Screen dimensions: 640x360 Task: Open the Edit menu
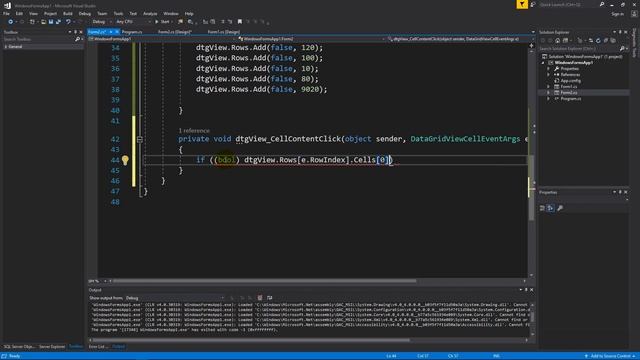point(19,13)
